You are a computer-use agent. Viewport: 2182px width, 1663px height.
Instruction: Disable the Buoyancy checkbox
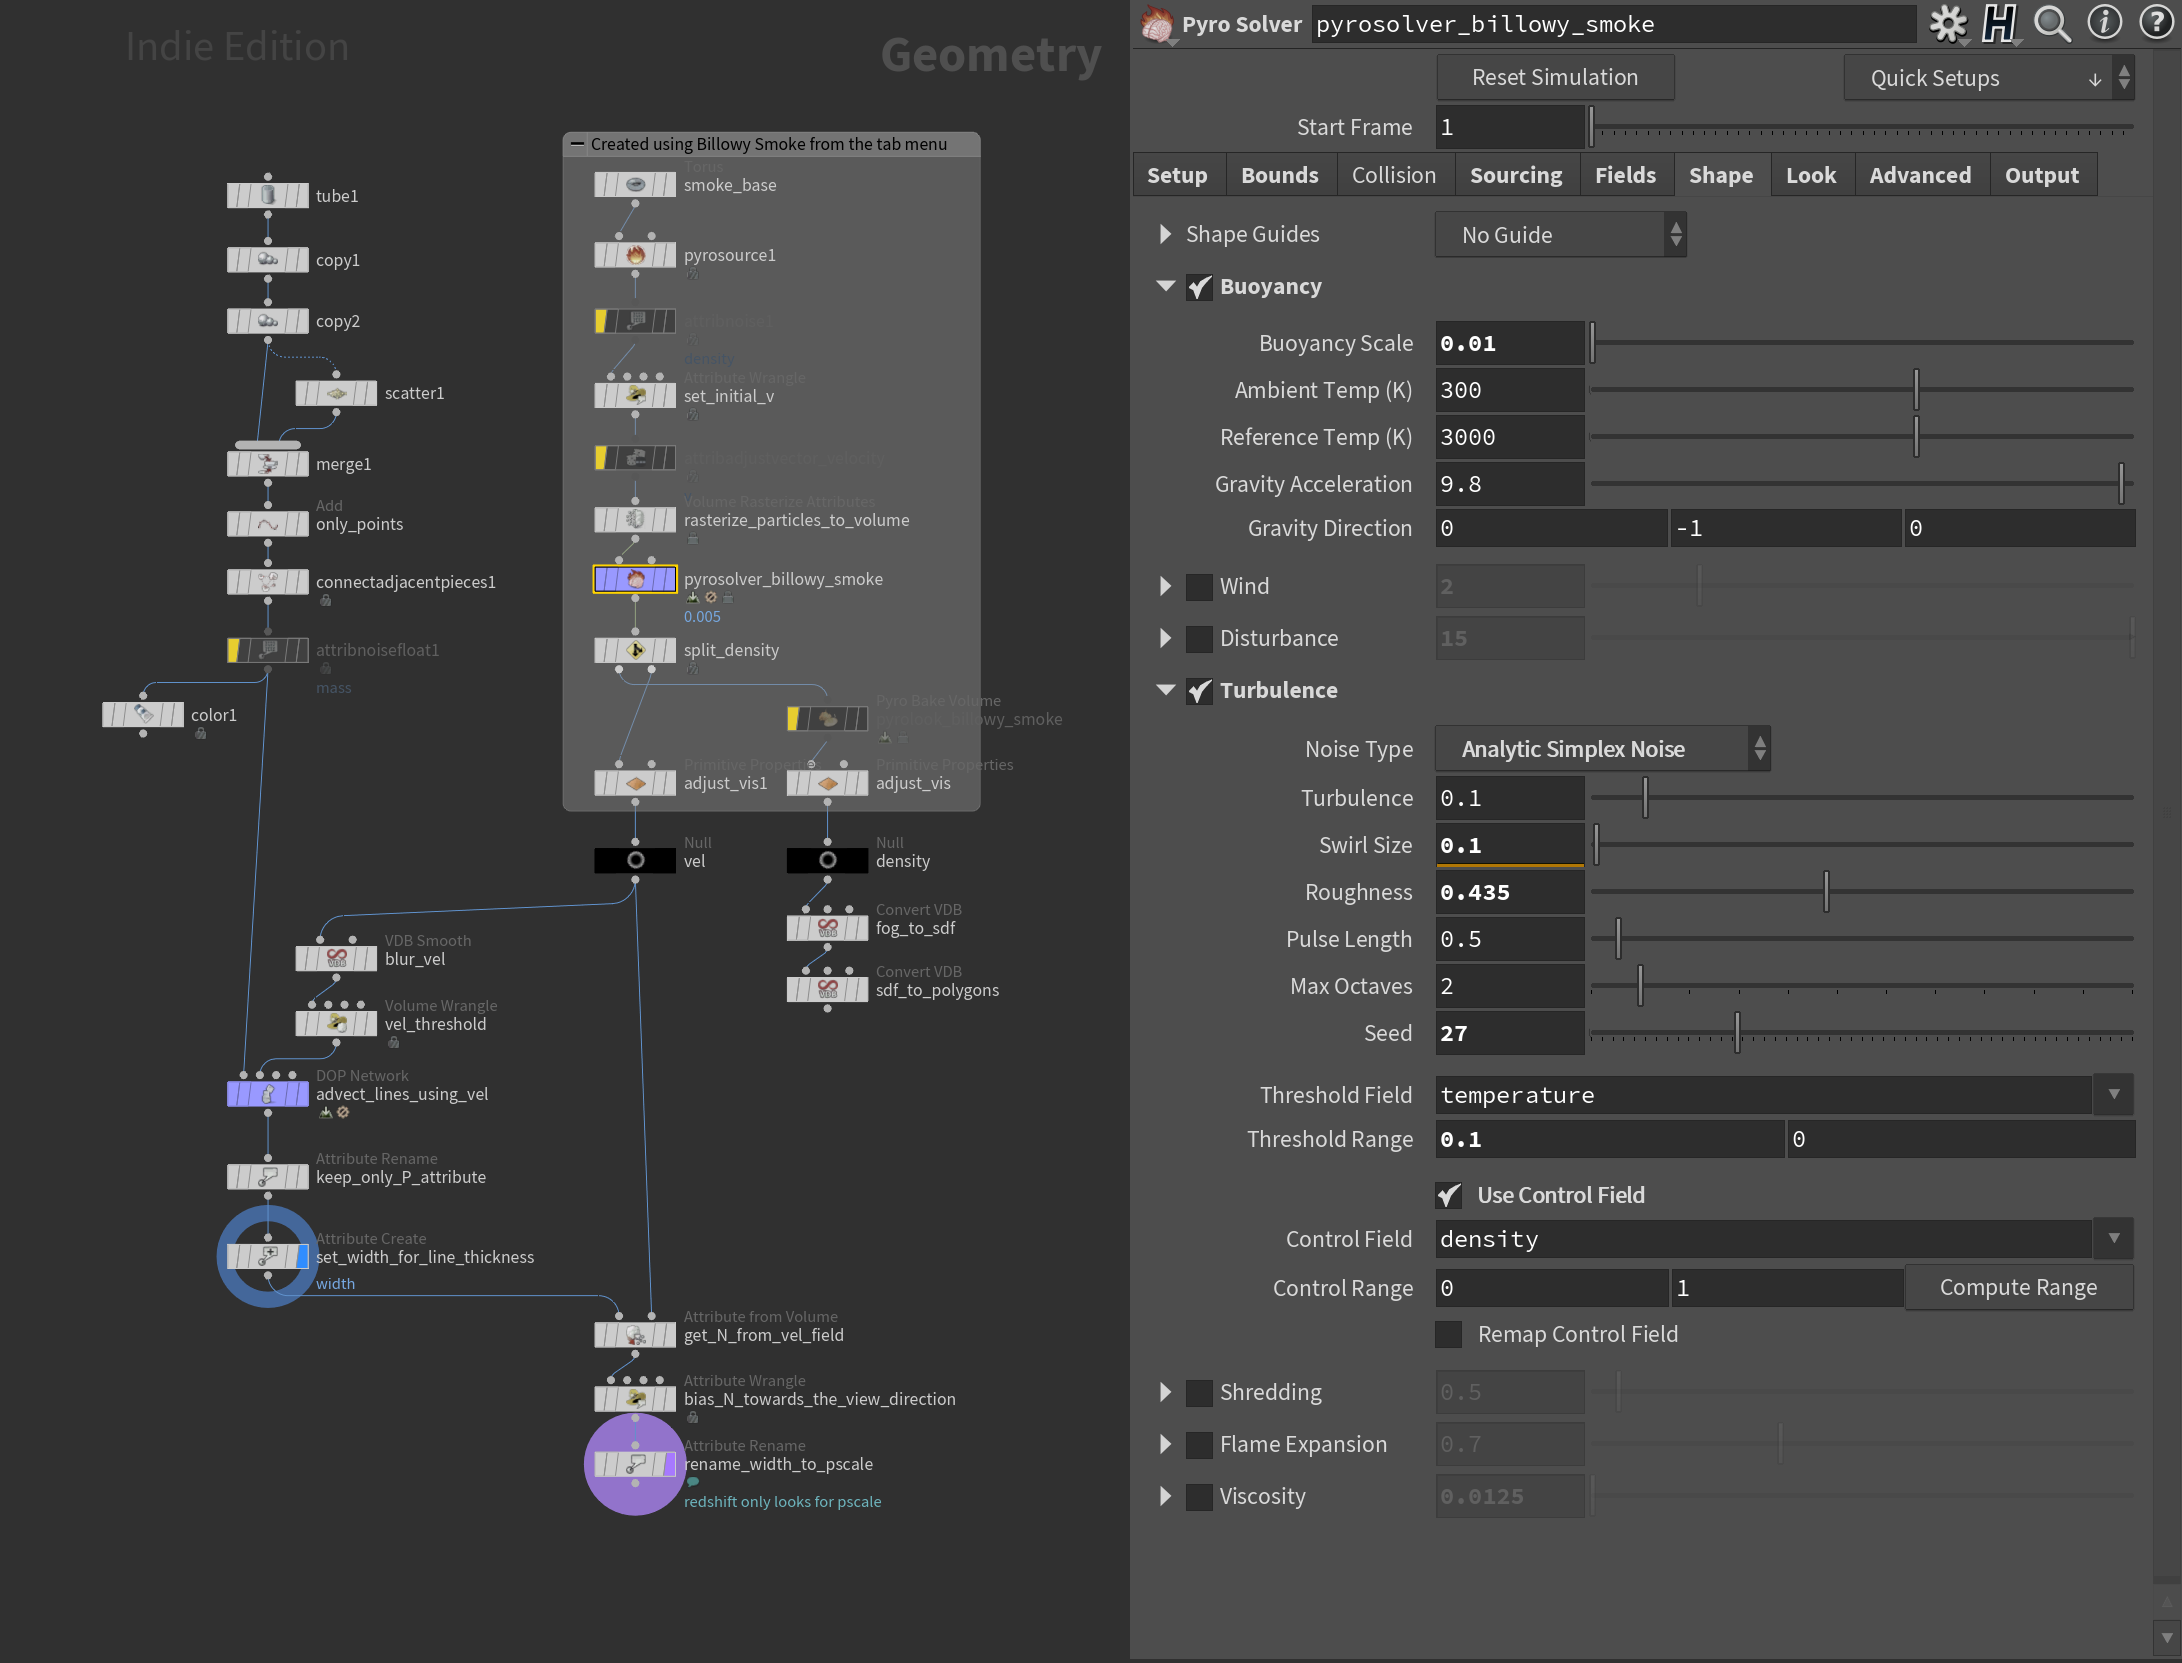coord(1199,287)
